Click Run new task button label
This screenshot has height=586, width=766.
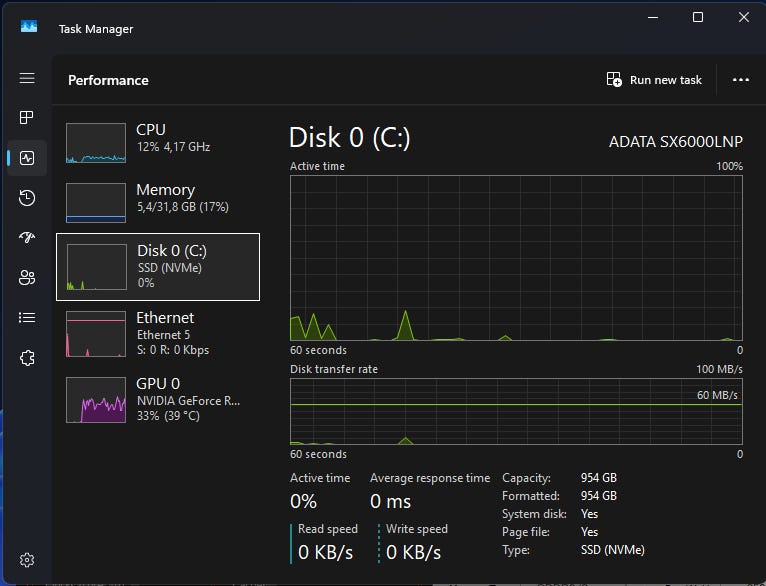click(x=665, y=80)
